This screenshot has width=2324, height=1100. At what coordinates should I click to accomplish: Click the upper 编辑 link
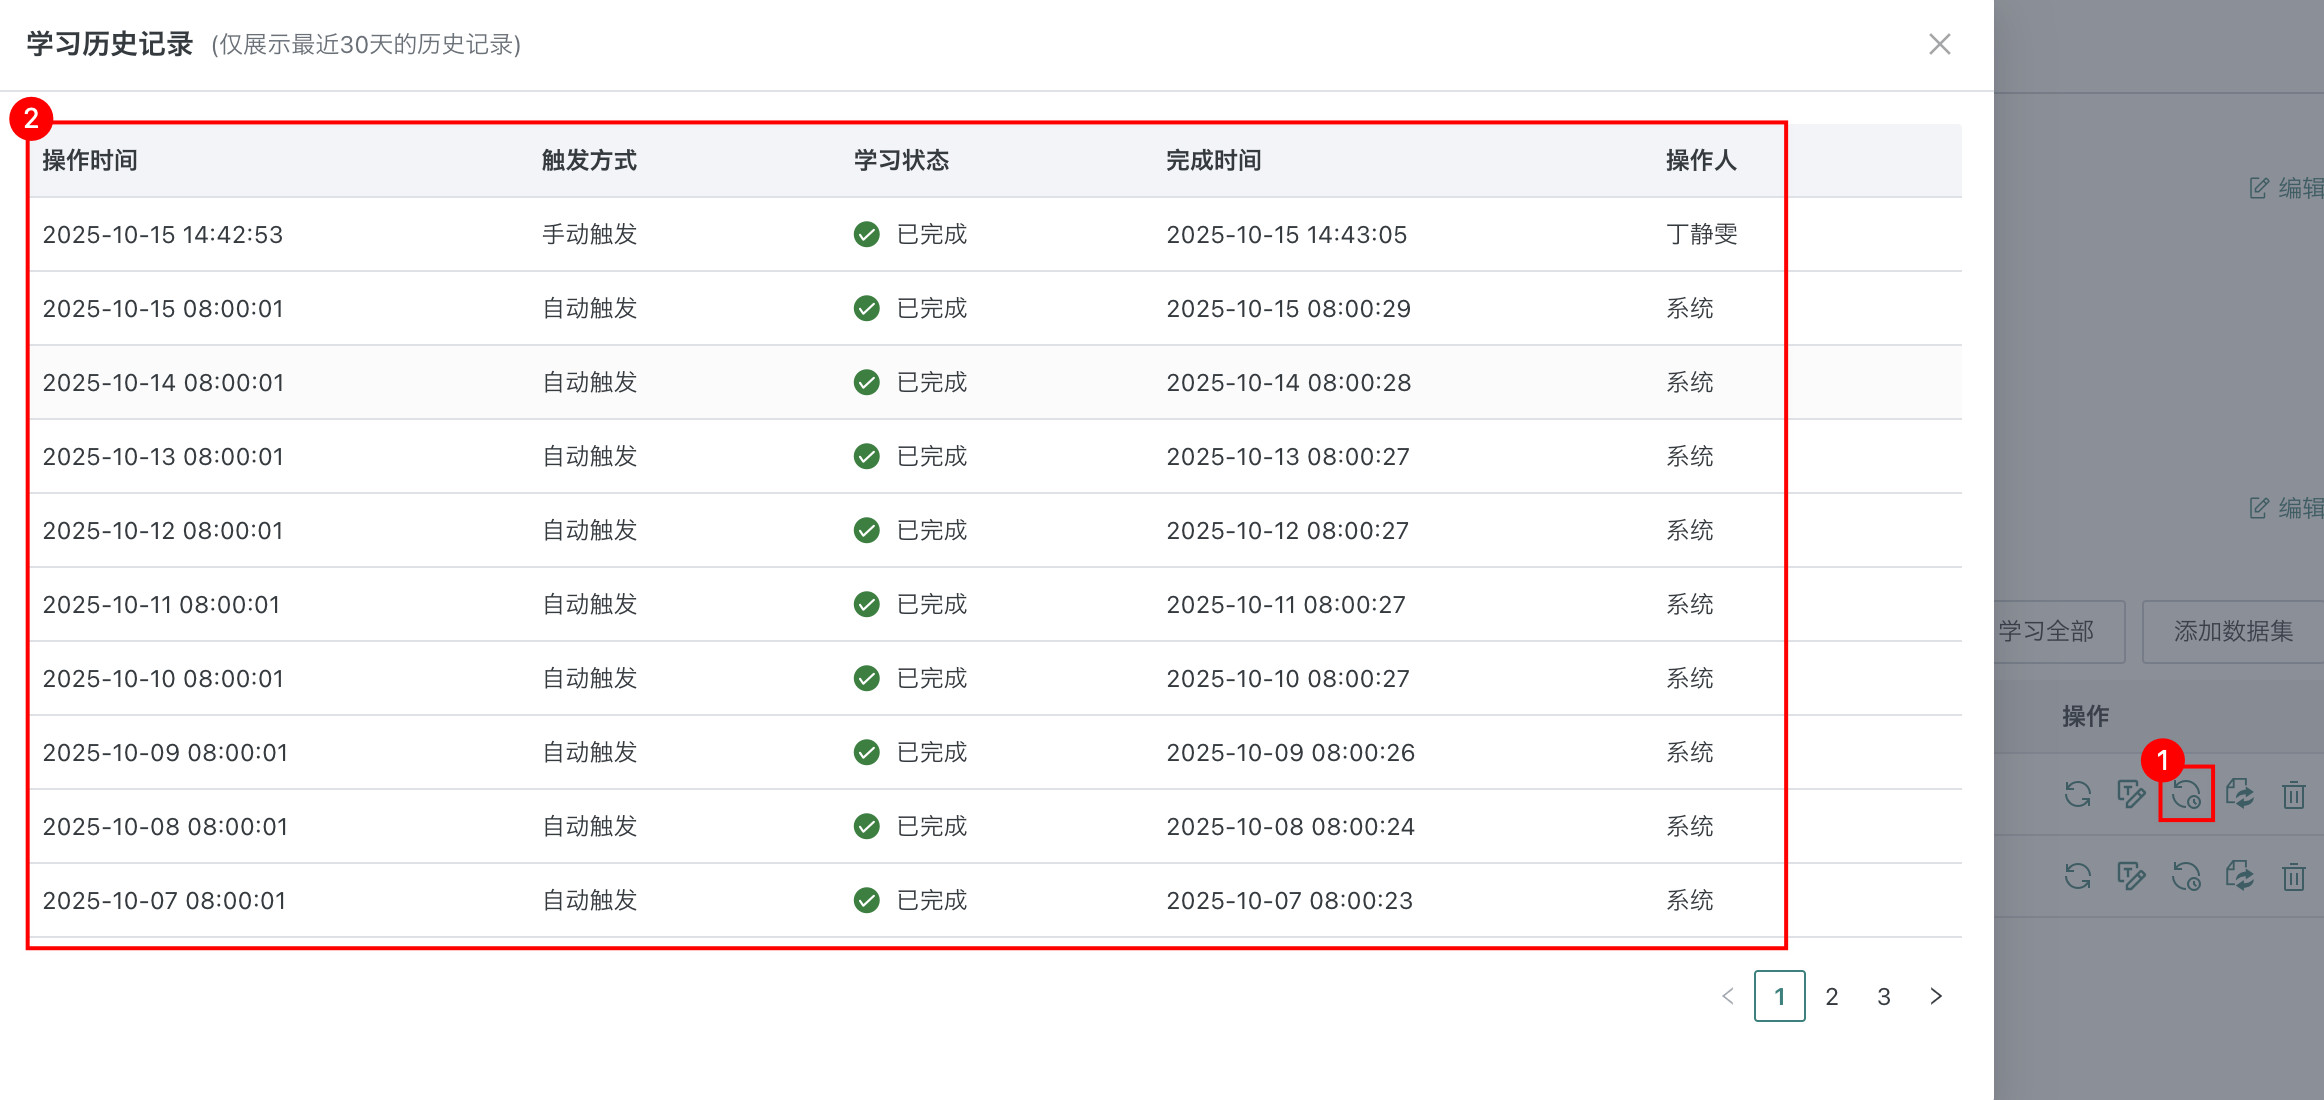pyautogui.click(x=2290, y=188)
